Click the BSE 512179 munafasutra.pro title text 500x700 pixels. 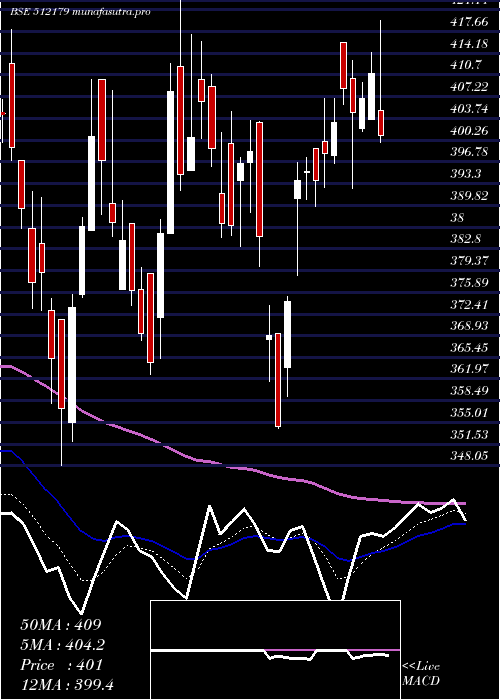click(x=79, y=12)
